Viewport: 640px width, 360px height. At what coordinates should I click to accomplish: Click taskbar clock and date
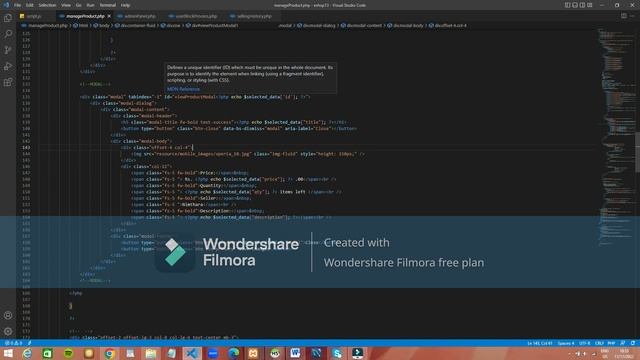coord(625,353)
